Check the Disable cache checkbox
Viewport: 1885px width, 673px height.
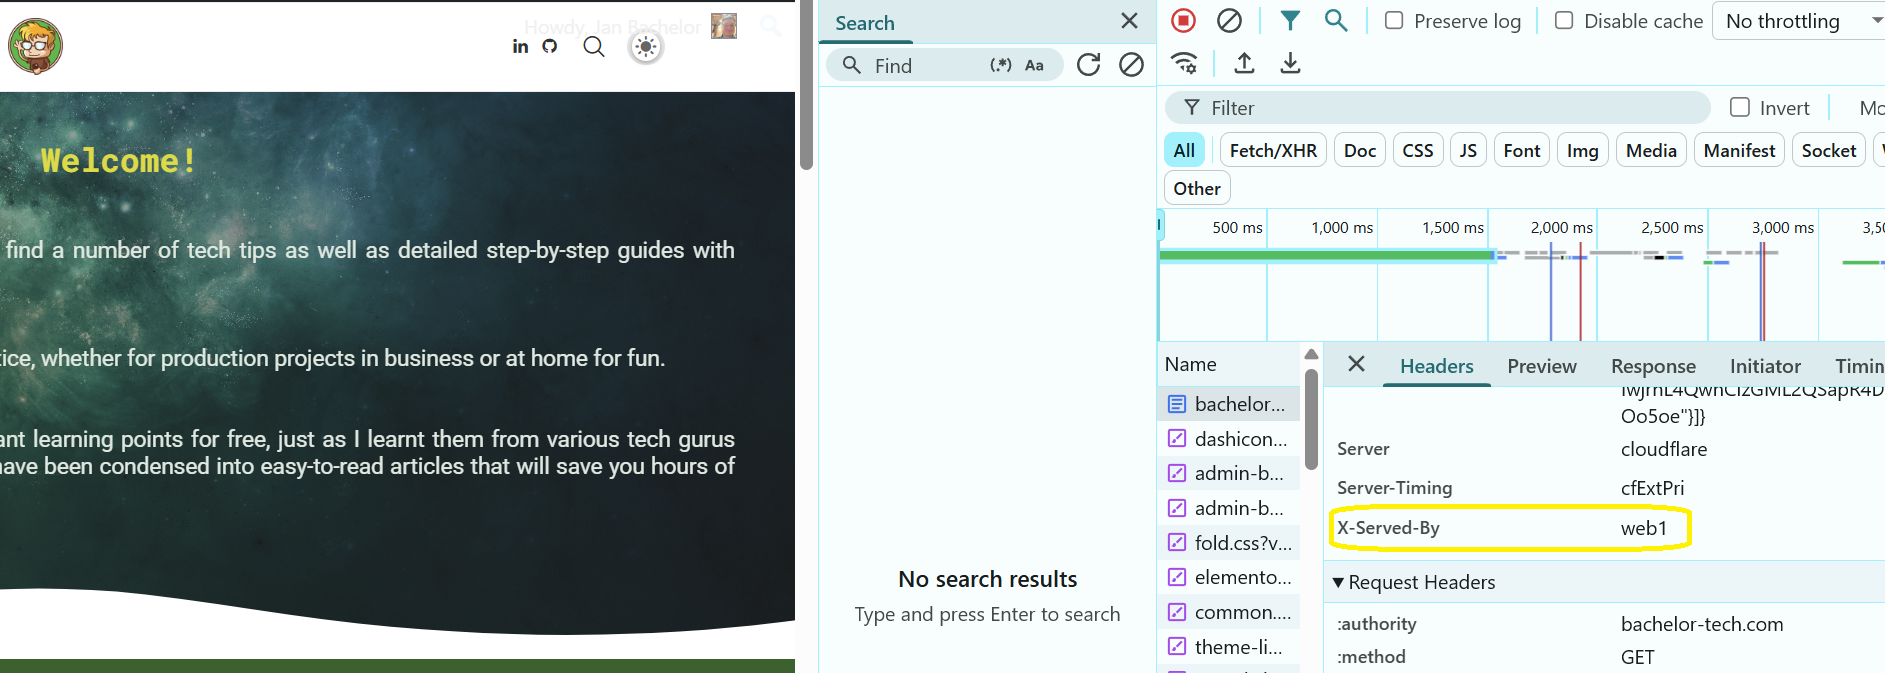tap(1564, 21)
